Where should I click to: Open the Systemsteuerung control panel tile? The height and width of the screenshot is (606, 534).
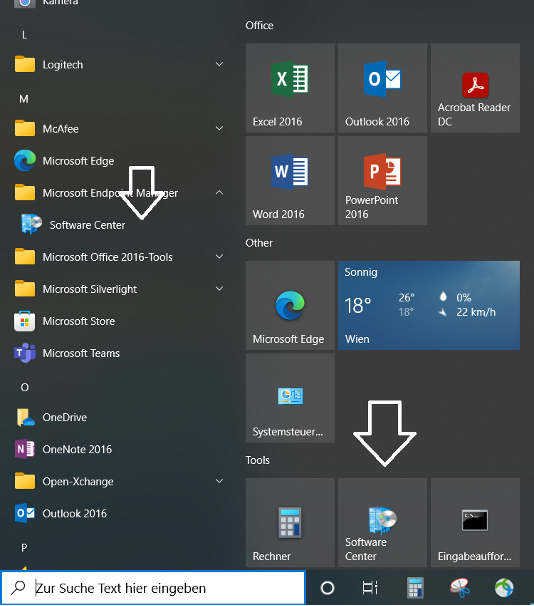click(x=290, y=398)
